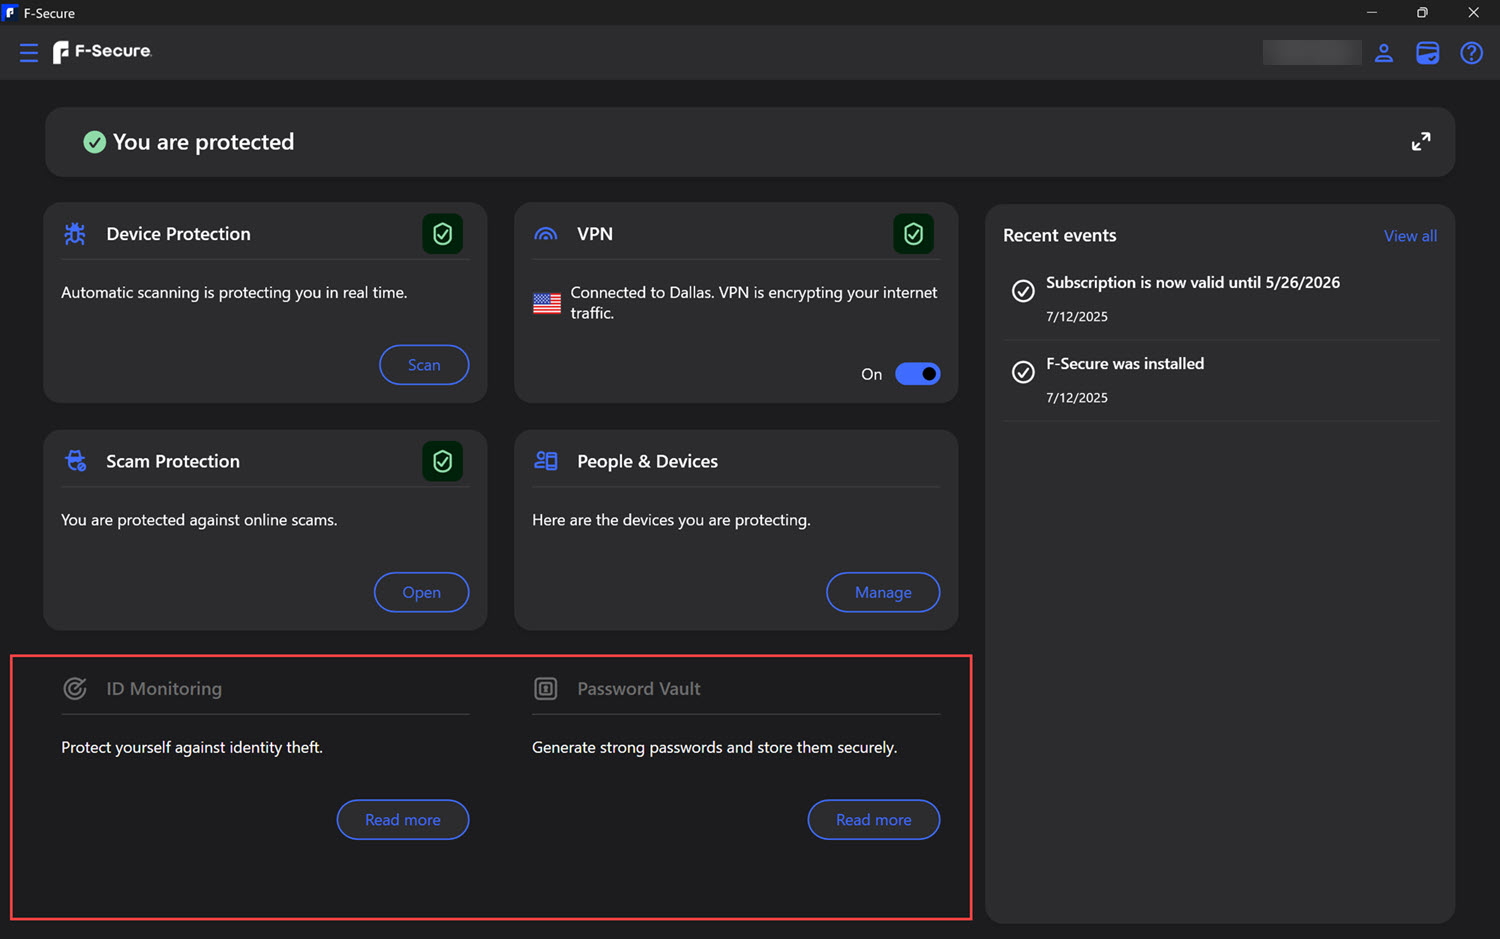Click the Scam Protection cart icon
1500x939 pixels.
75,461
